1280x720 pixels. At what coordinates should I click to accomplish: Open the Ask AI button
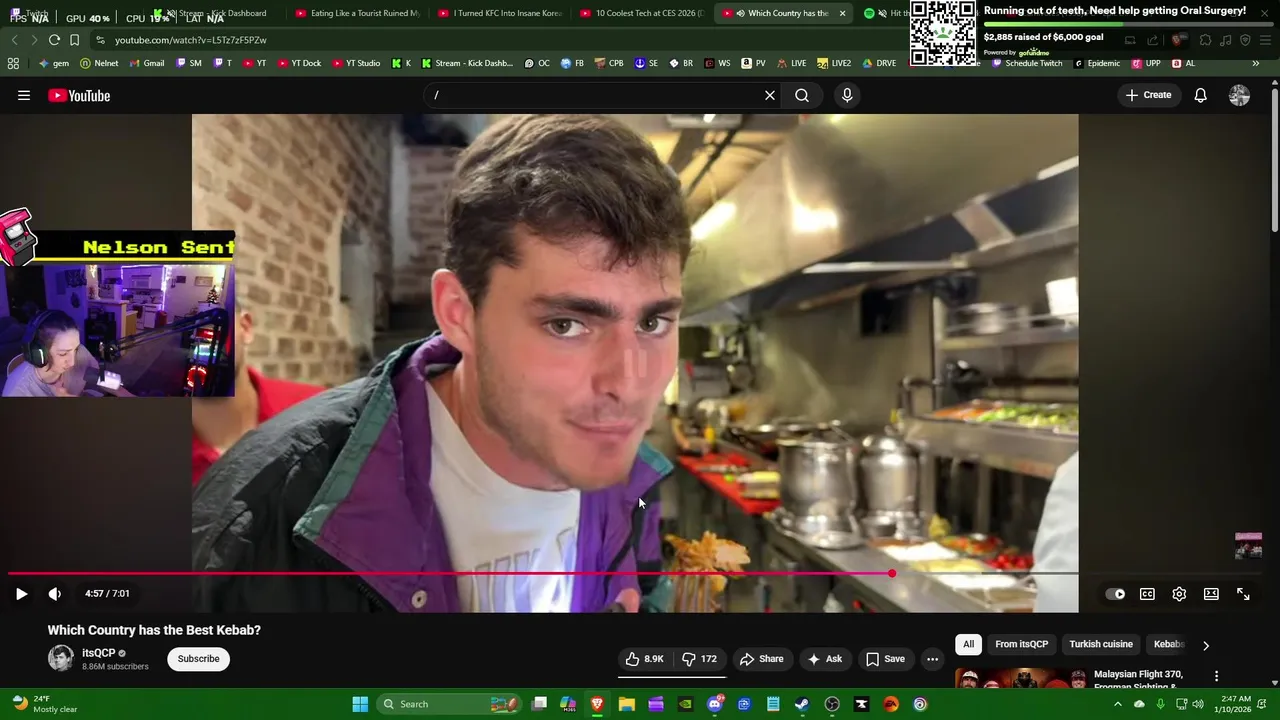click(825, 659)
